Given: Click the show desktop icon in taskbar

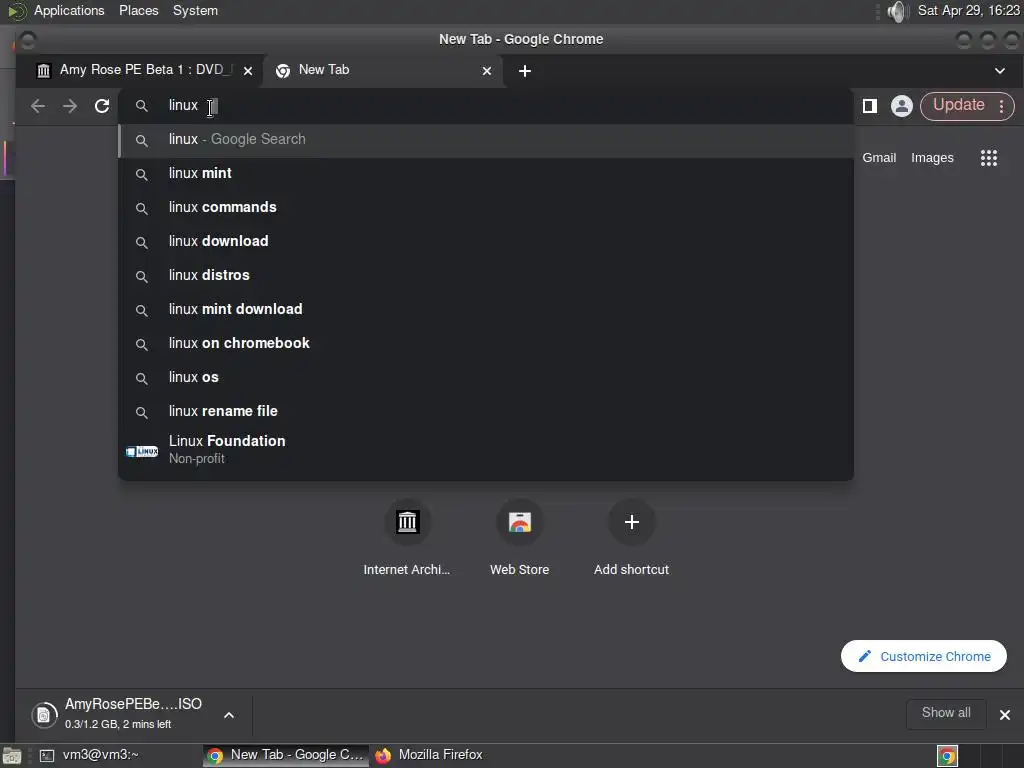Looking at the screenshot, I should (12, 756).
